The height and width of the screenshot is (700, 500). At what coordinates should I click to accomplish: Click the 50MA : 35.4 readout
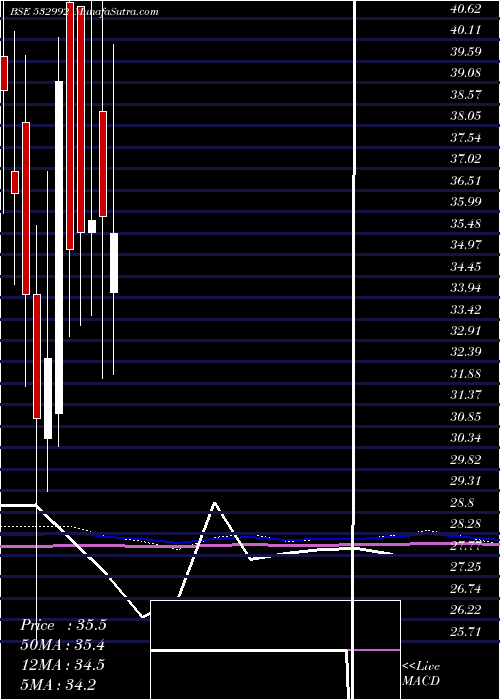click(63, 645)
